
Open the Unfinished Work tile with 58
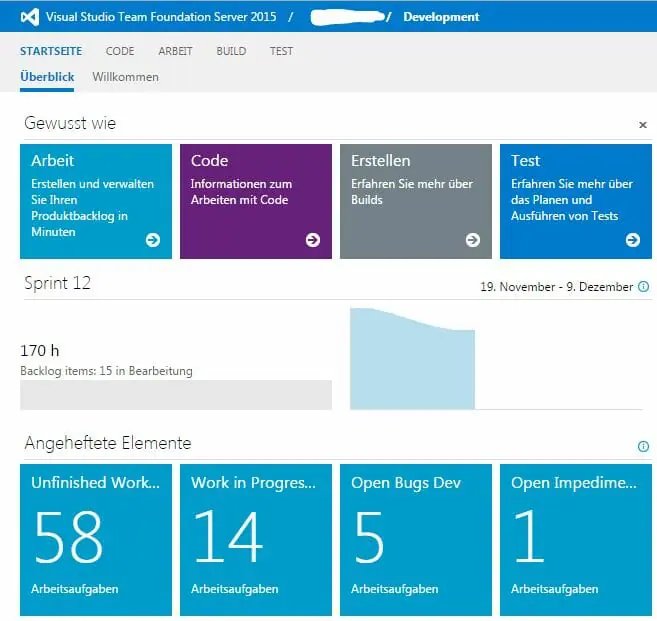[x=96, y=540]
